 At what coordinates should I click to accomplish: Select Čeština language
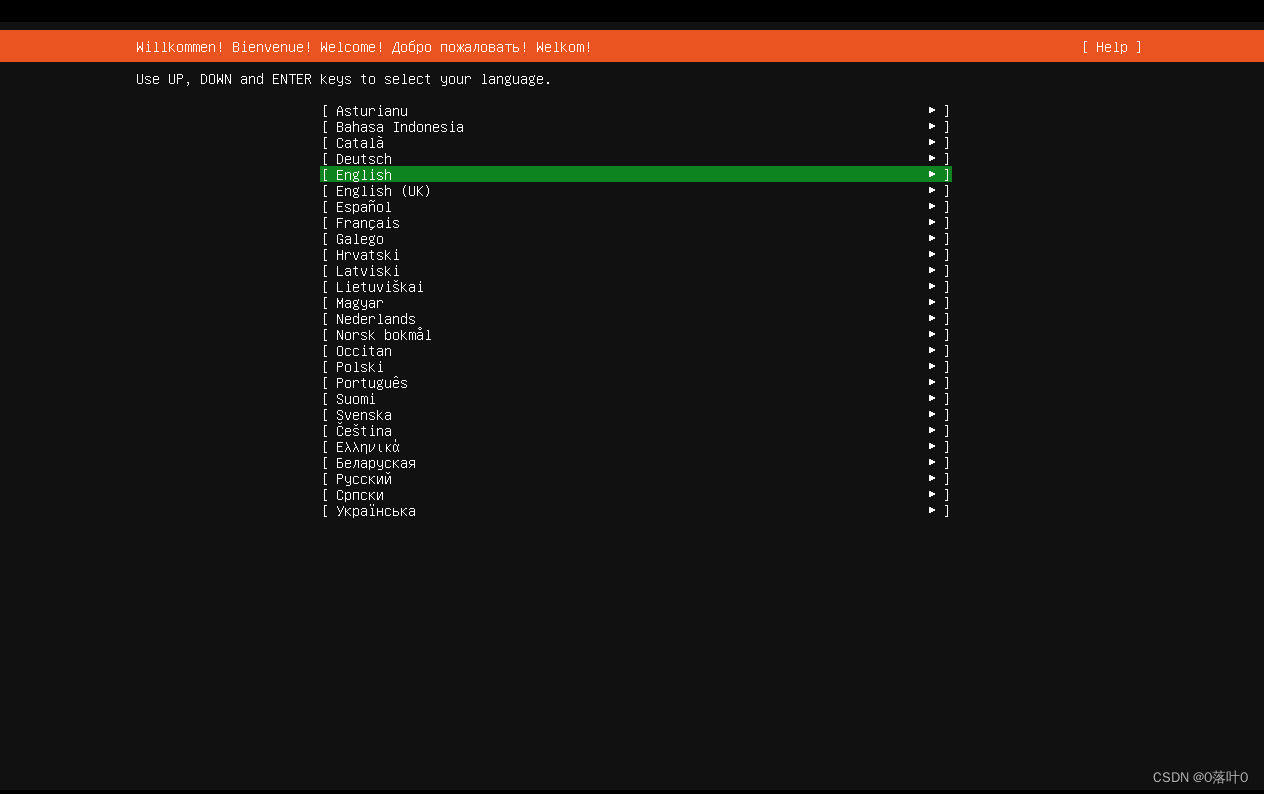635,431
